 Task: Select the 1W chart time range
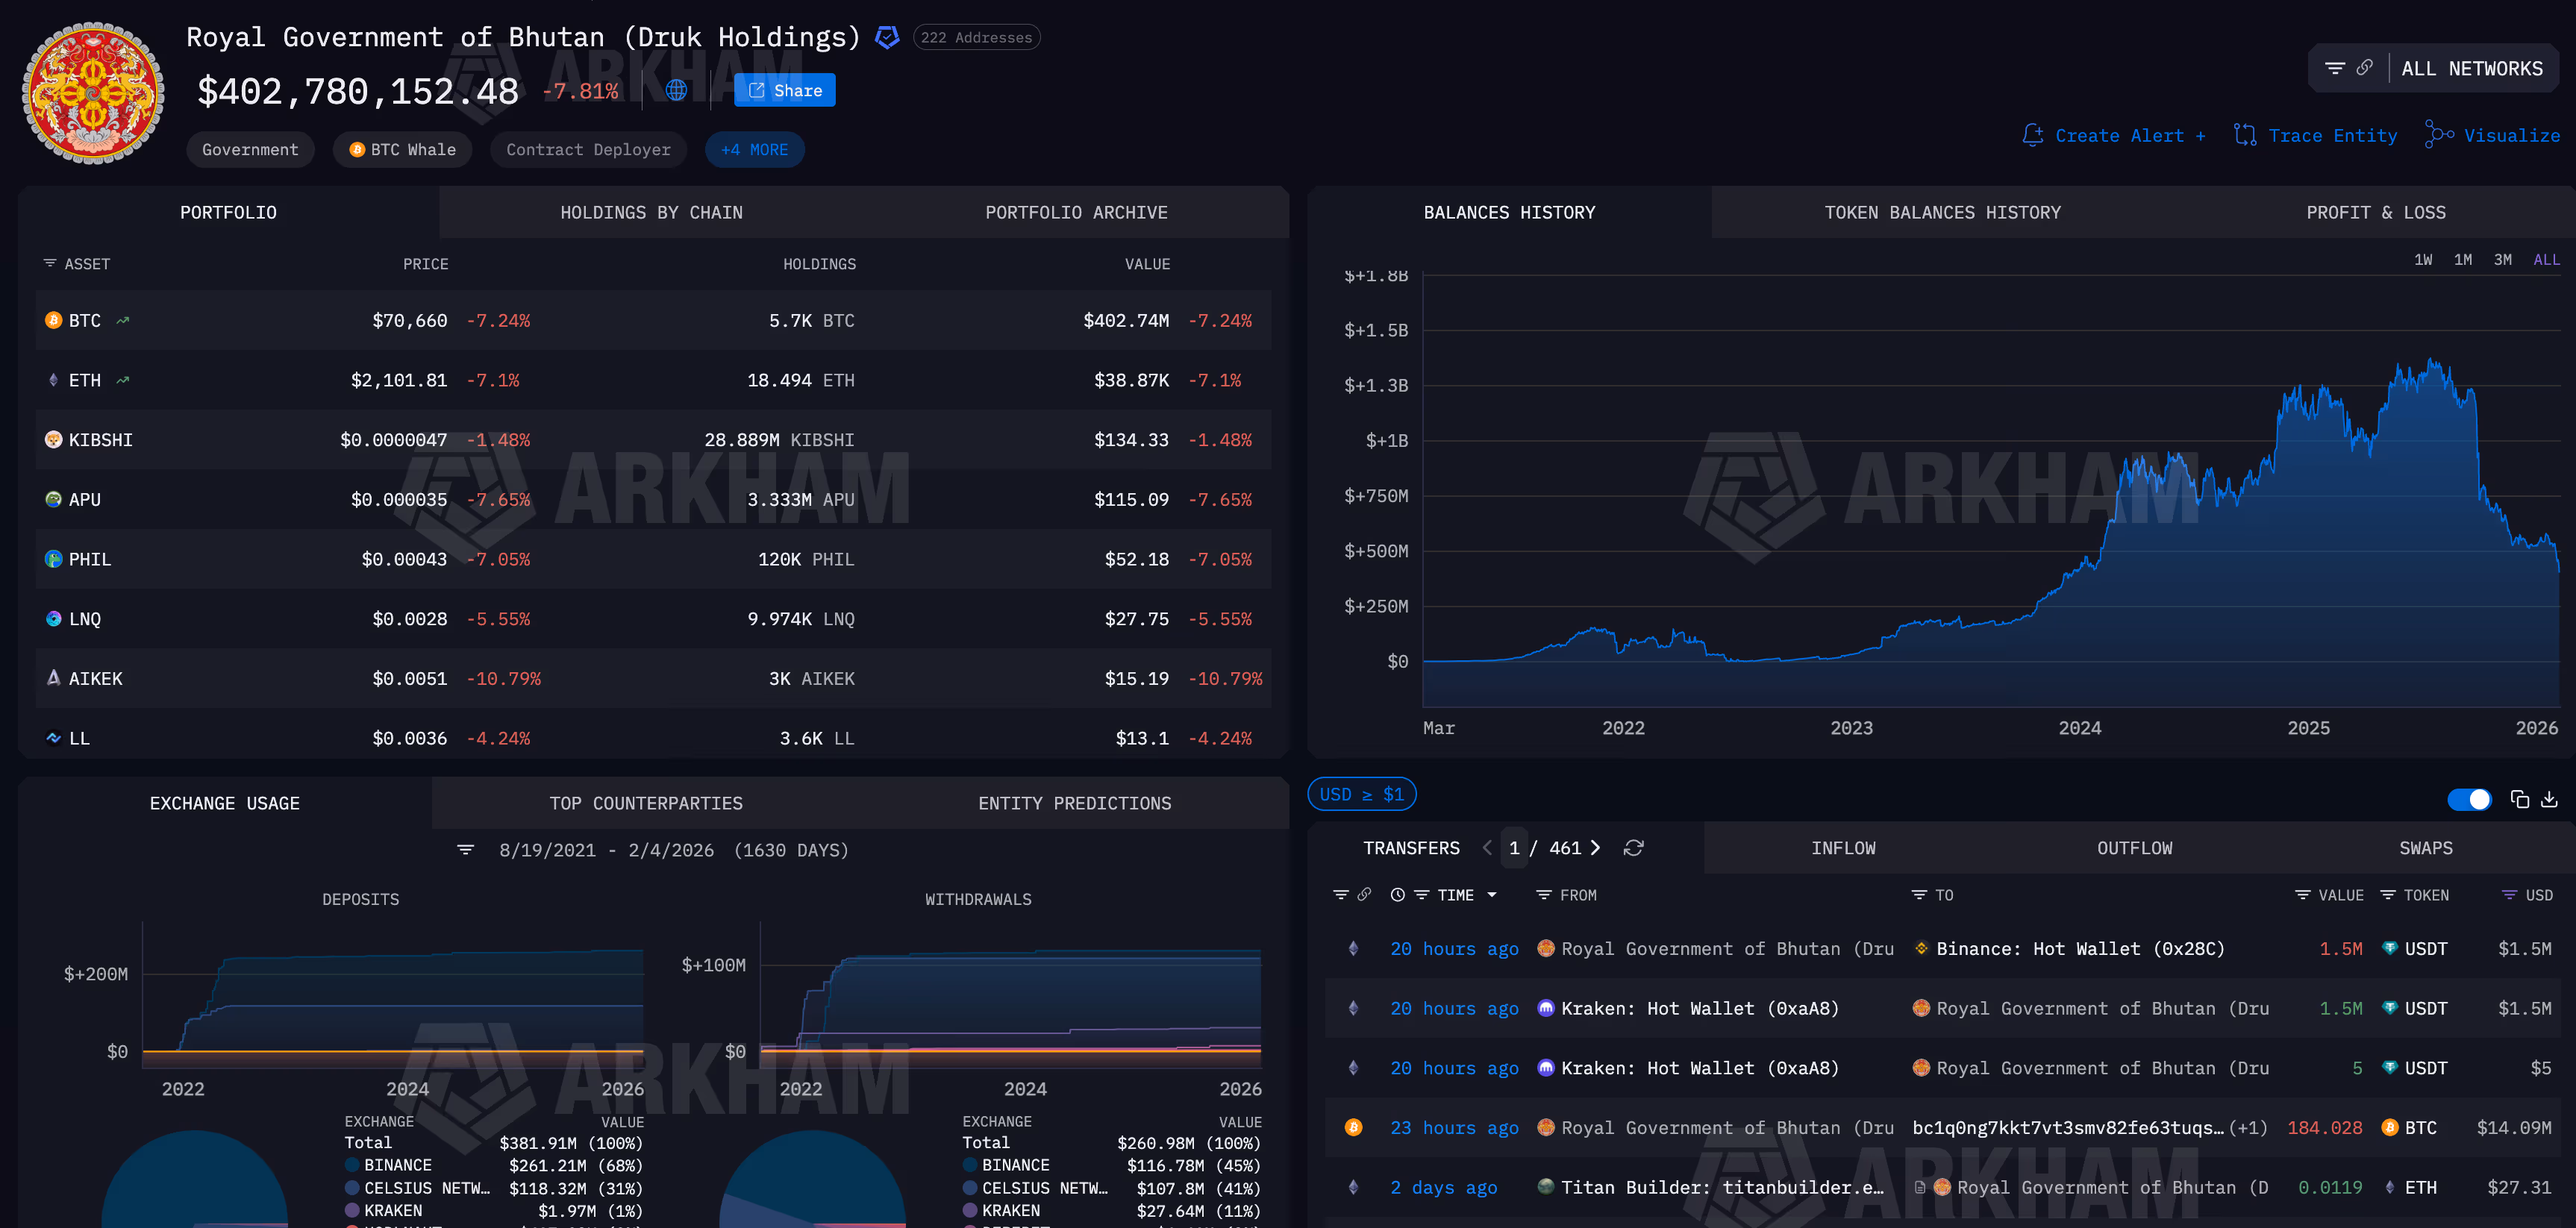click(x=2422, y=260)
